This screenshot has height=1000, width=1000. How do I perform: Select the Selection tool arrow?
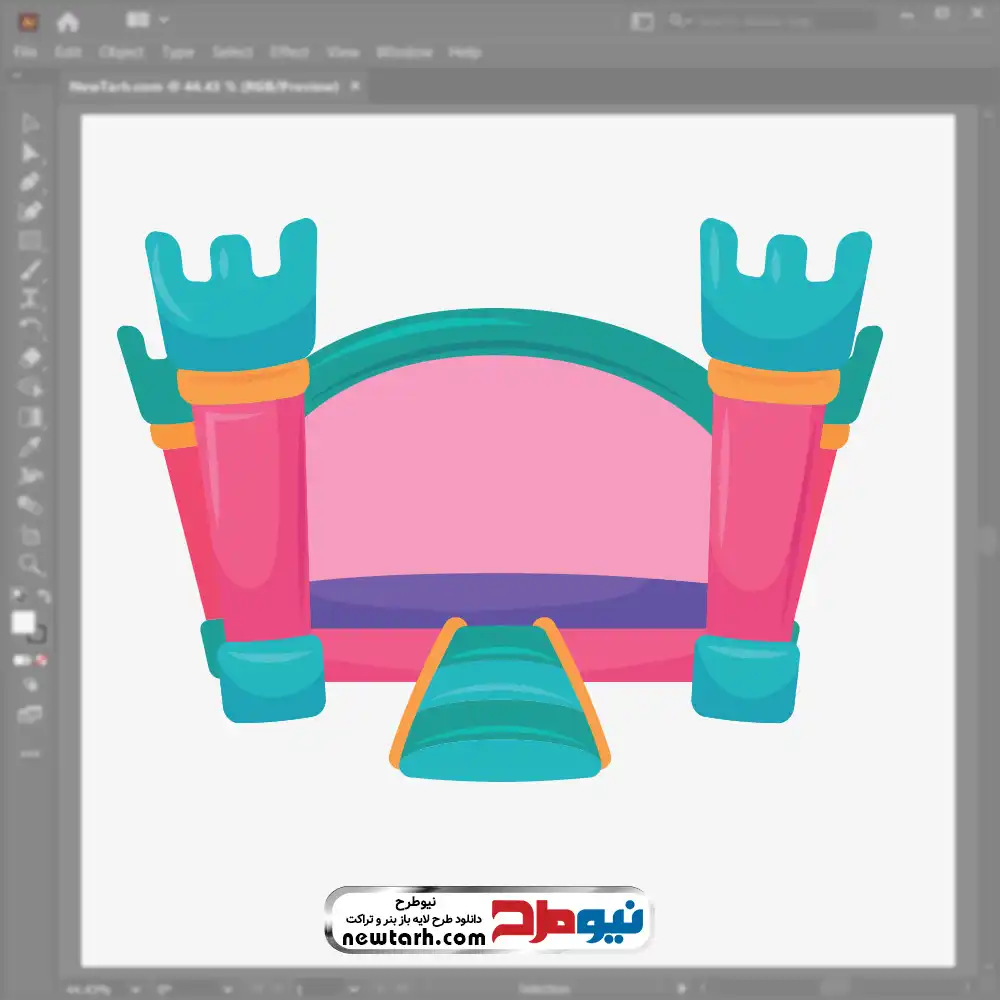[x=30, y=123]
